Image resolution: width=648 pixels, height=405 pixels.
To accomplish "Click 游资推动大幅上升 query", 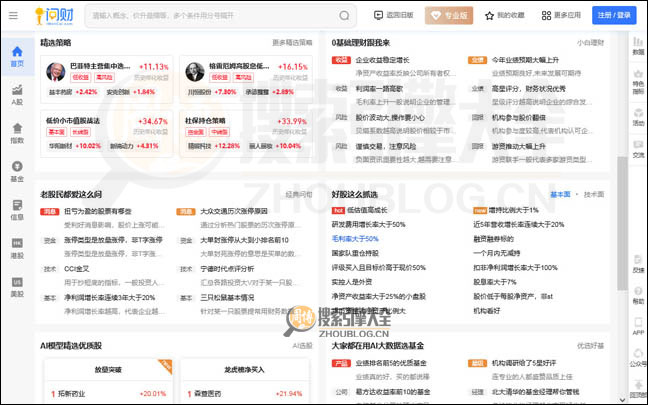I will (x=518, y=146).
